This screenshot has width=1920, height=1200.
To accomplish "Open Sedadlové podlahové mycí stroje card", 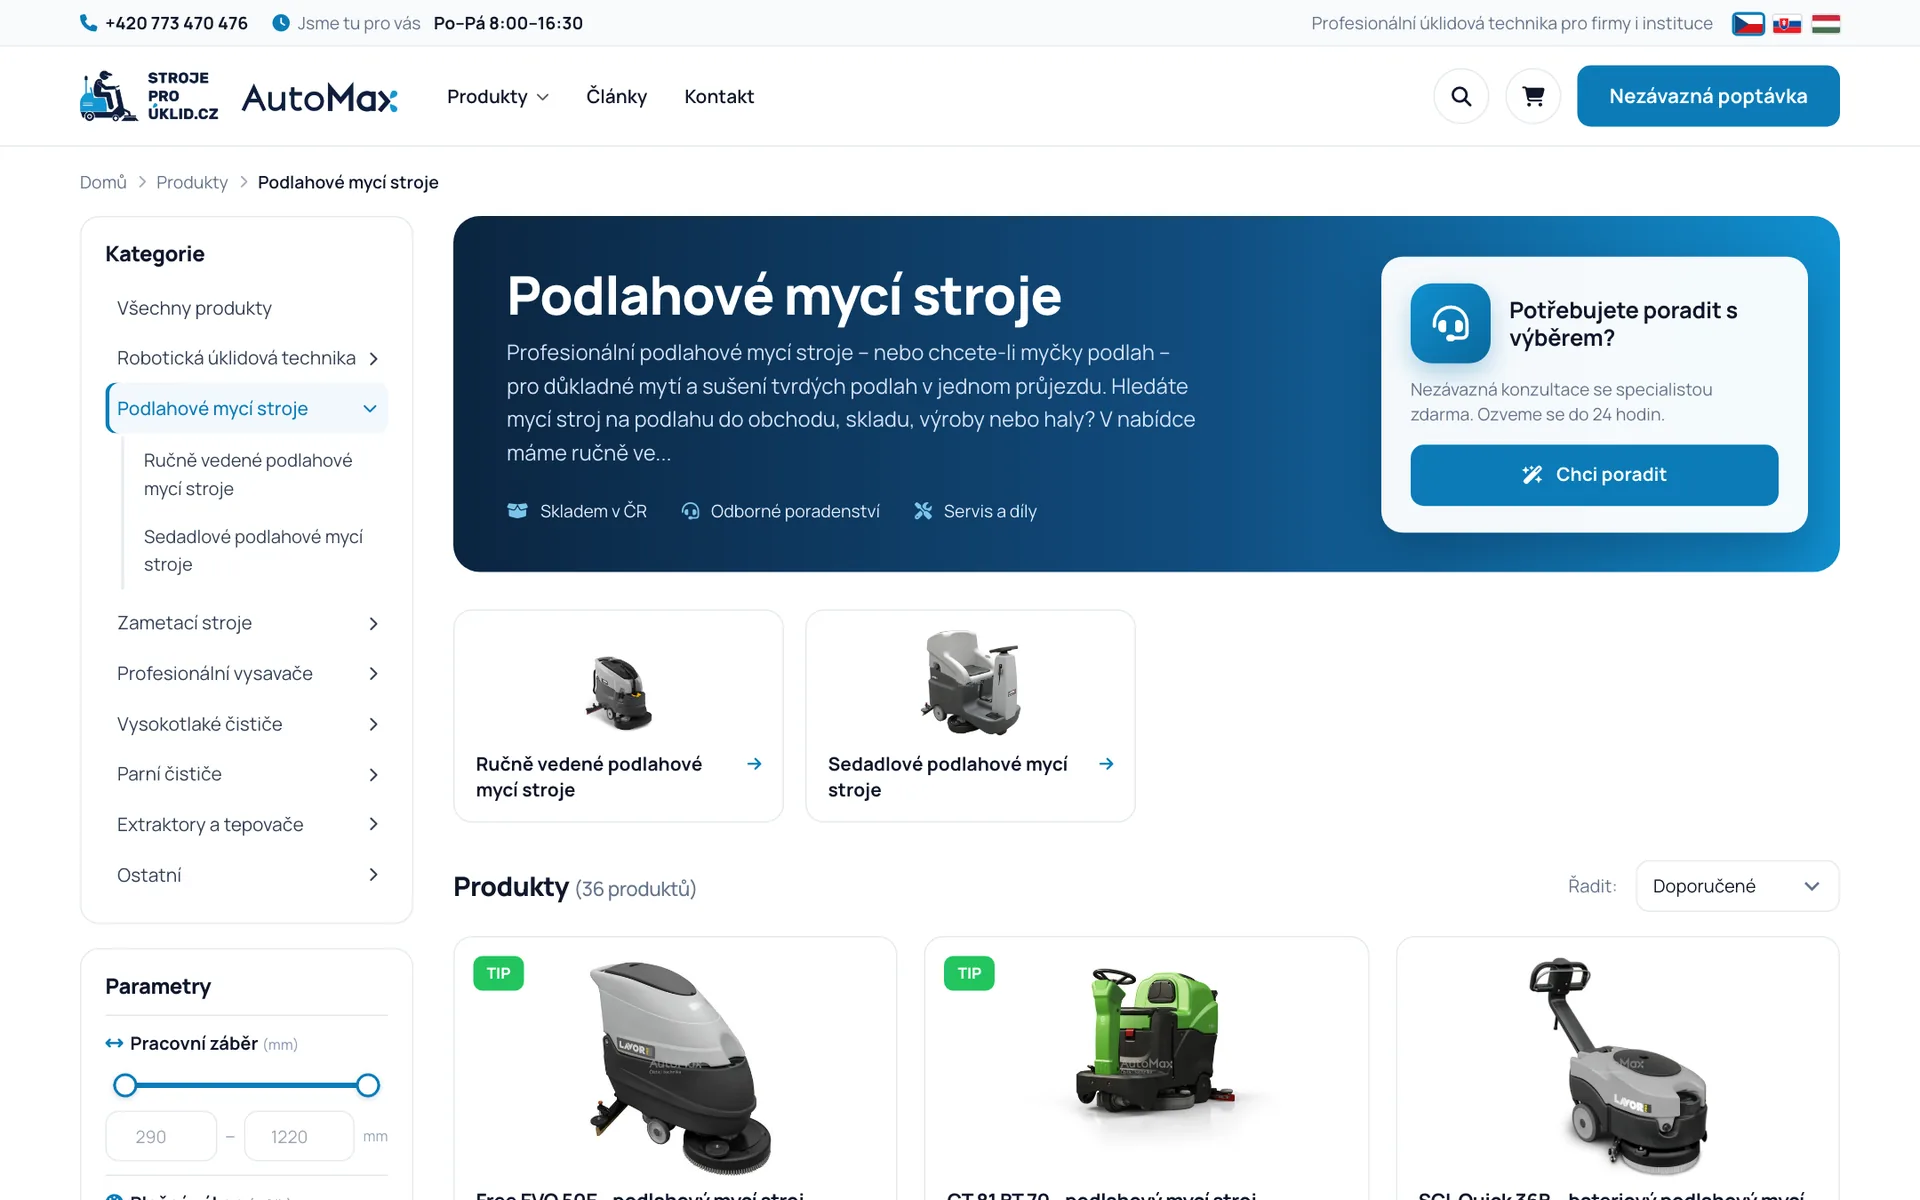I will click(x=970, y=716).
